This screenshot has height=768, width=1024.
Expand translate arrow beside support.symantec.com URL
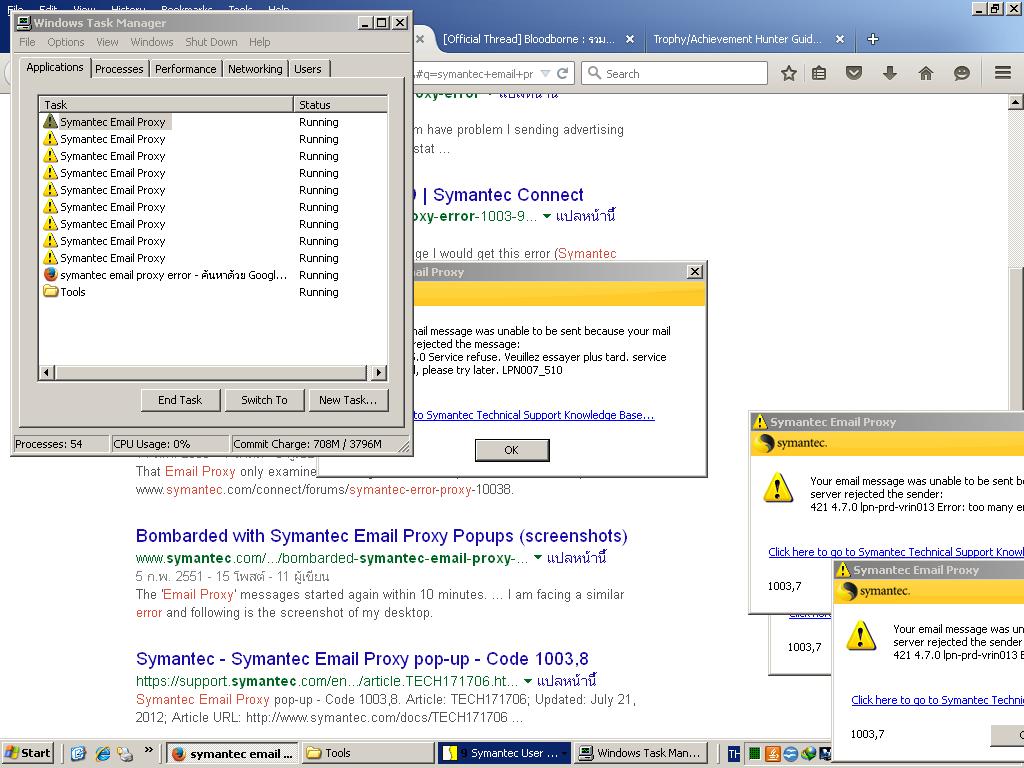coord(528,680)
